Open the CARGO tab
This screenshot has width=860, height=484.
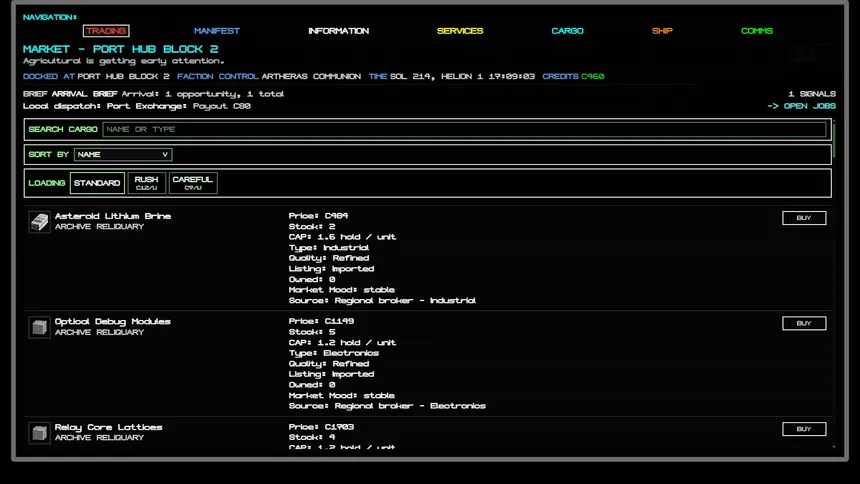point(567,31)
